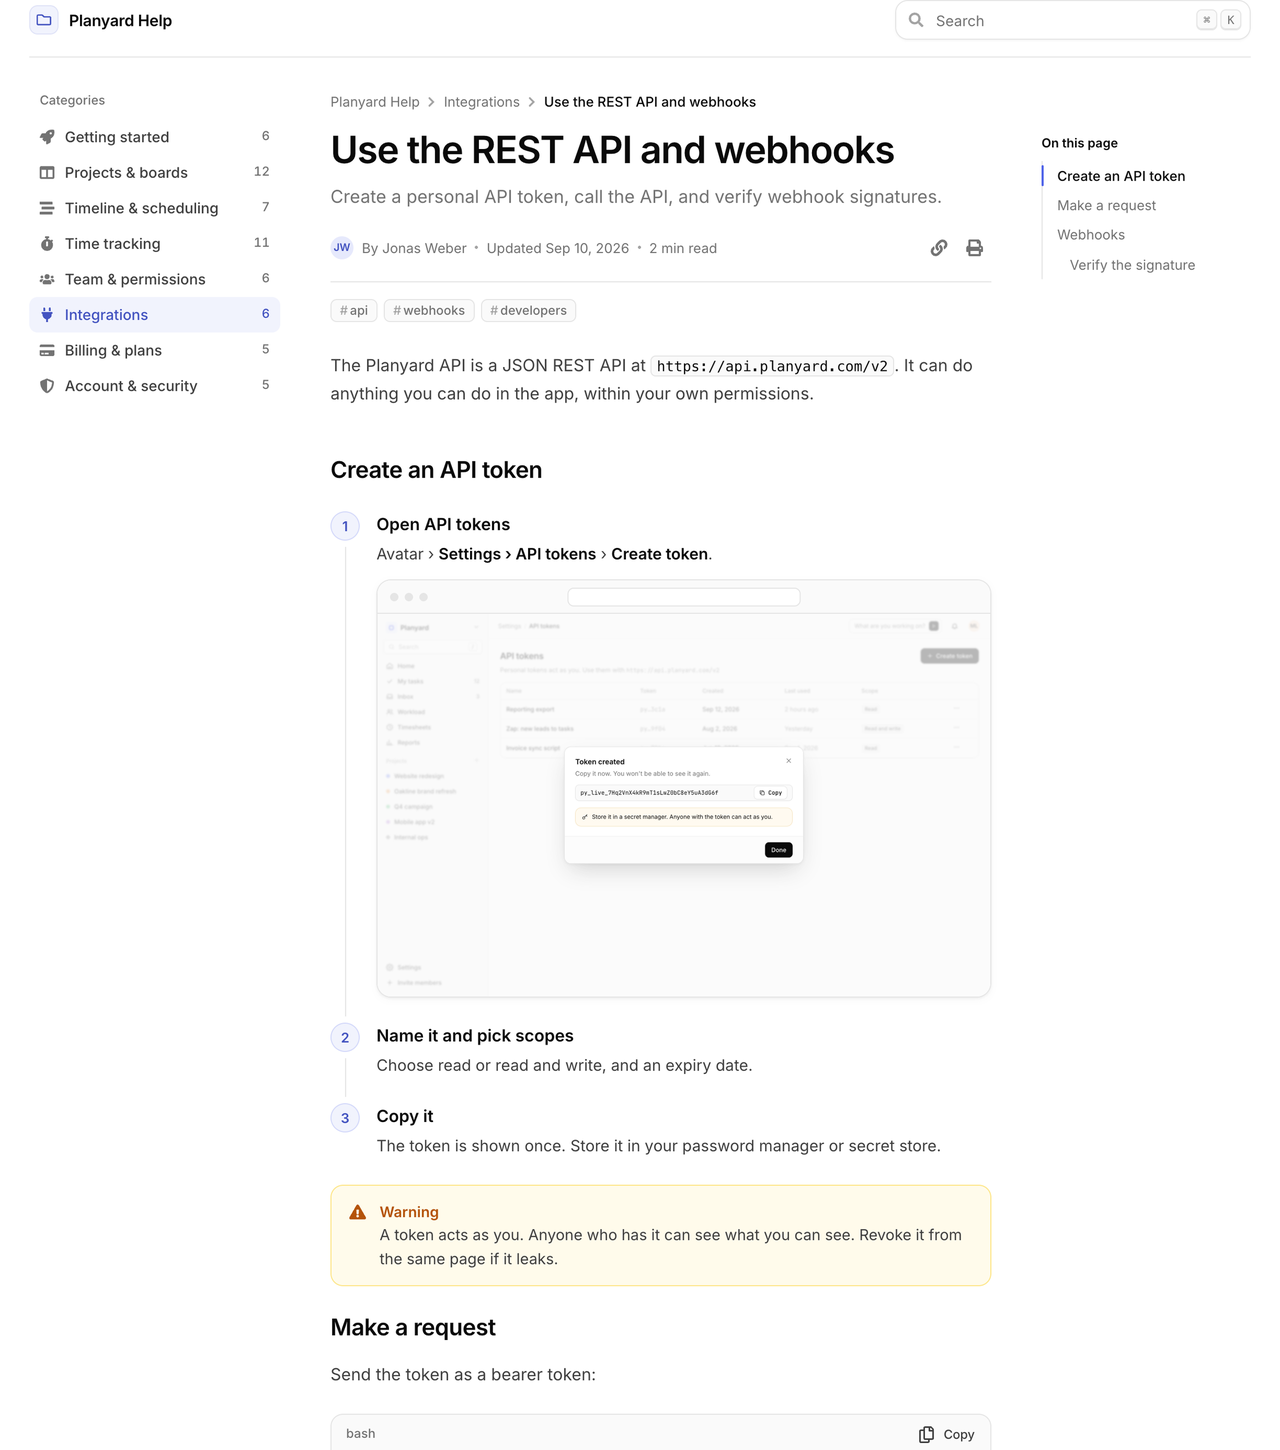Jump to Verify the signature subsection

(1132, 265)
